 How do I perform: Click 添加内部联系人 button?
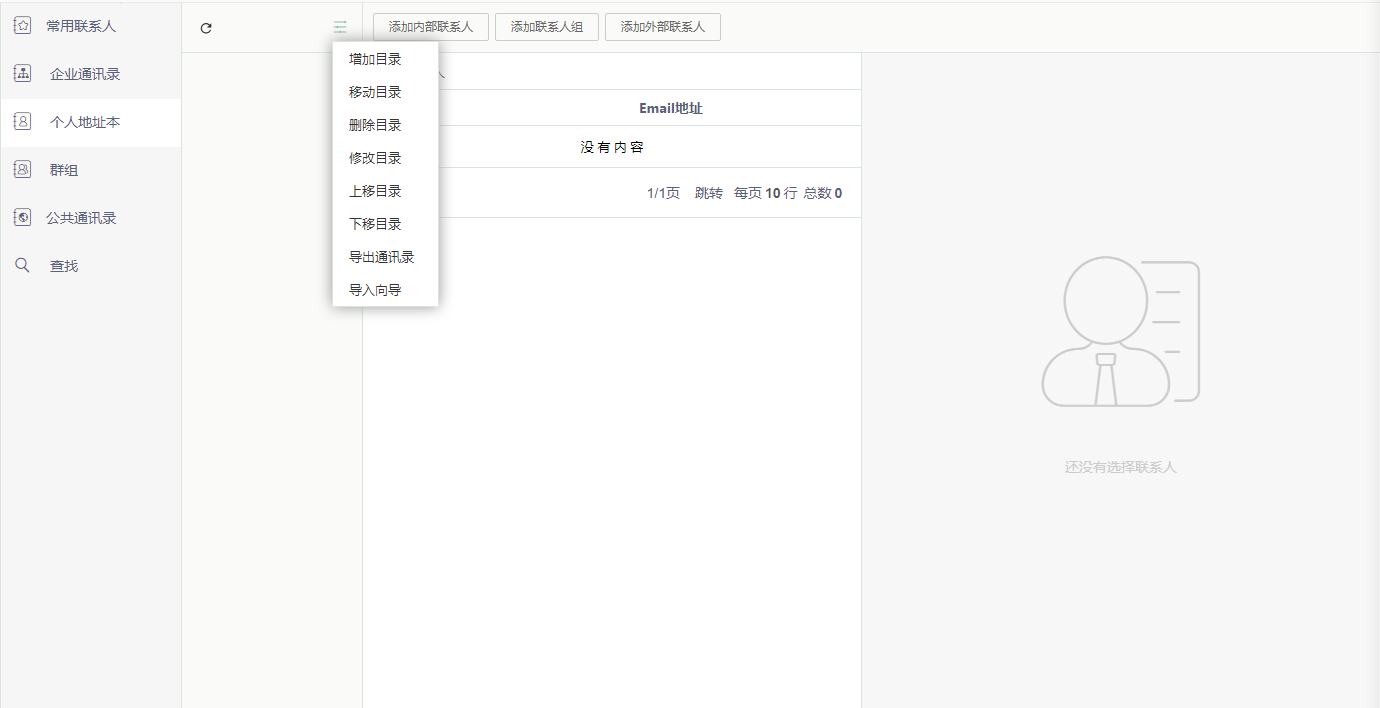431,27
